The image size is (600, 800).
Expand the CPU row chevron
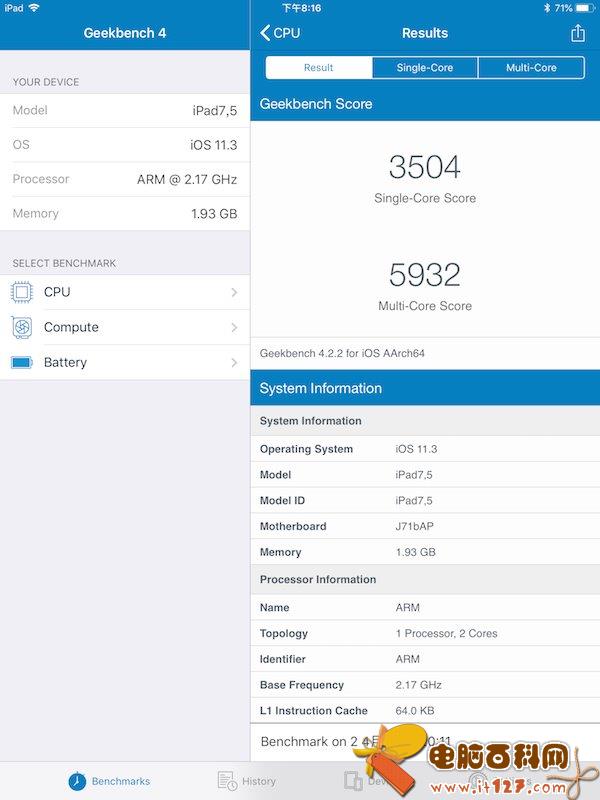point(234,292)
